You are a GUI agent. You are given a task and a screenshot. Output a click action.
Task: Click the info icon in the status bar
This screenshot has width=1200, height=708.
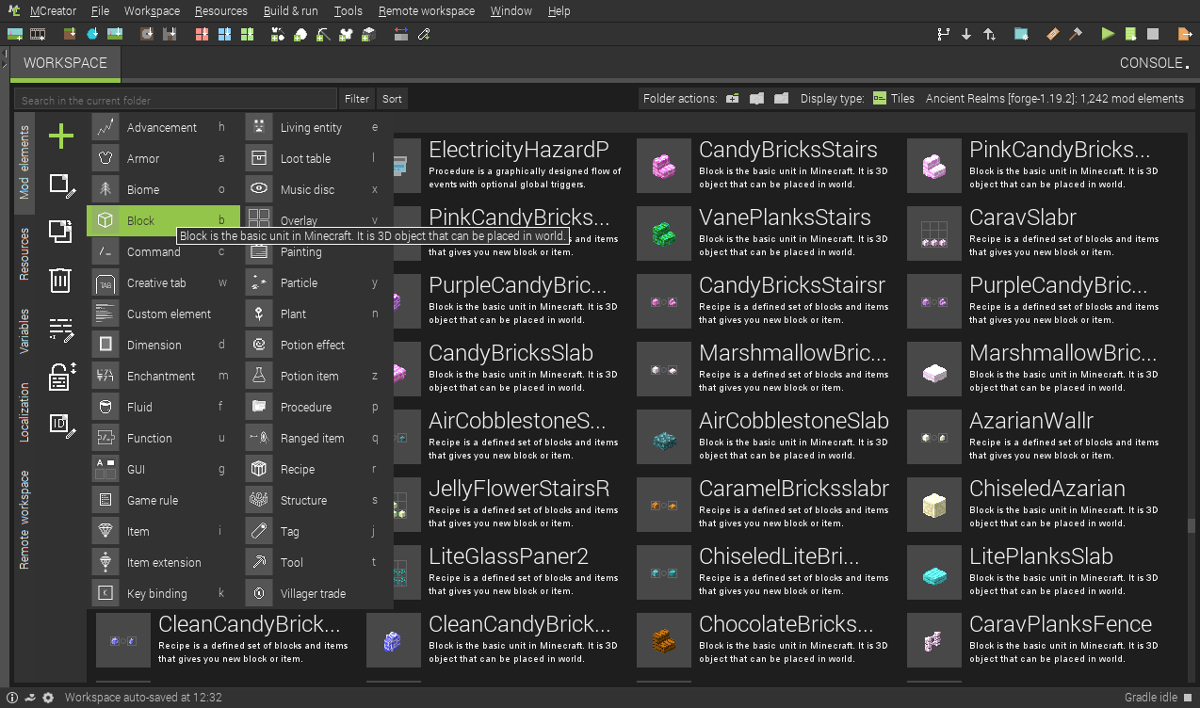[12, 697]
